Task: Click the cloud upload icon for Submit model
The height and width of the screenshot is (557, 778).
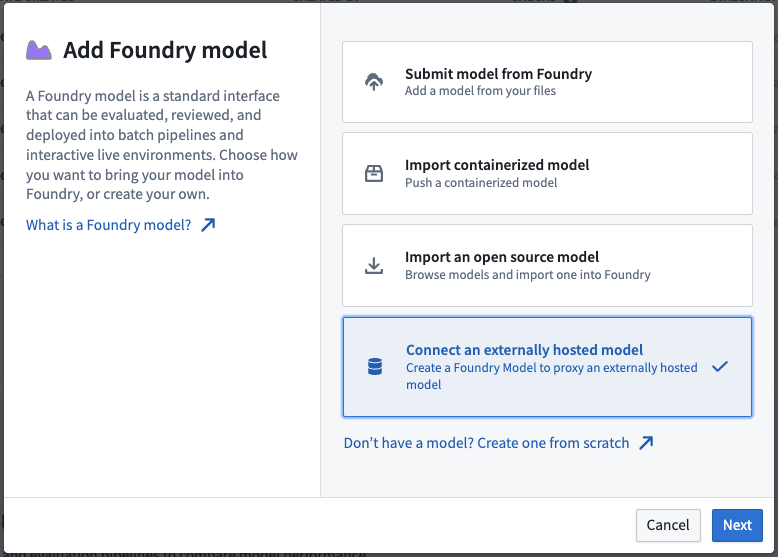Action: pos(374,82)
